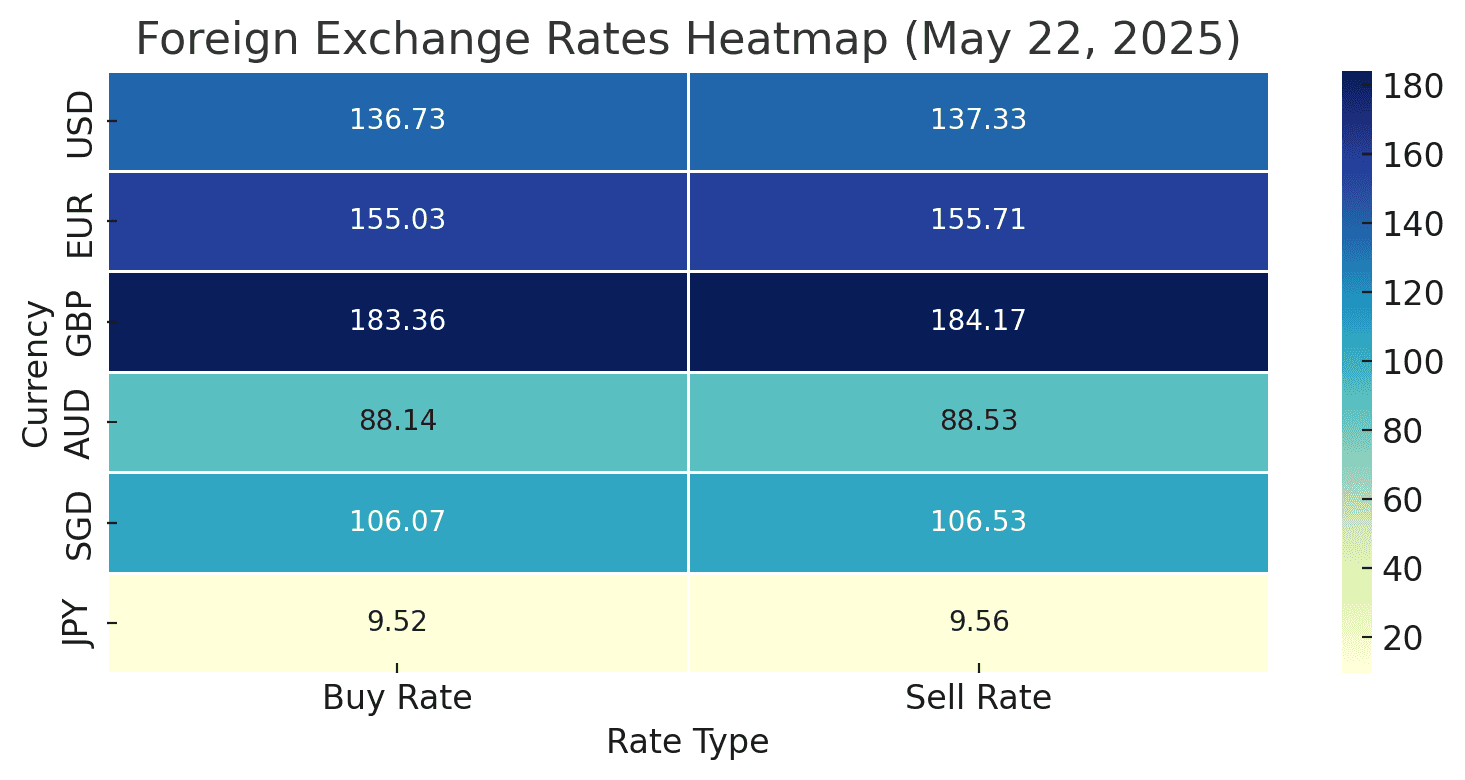Select the SGD Sell Rate cell 106.53
This screenshot has width=1465, height=780.
(978, 522)
